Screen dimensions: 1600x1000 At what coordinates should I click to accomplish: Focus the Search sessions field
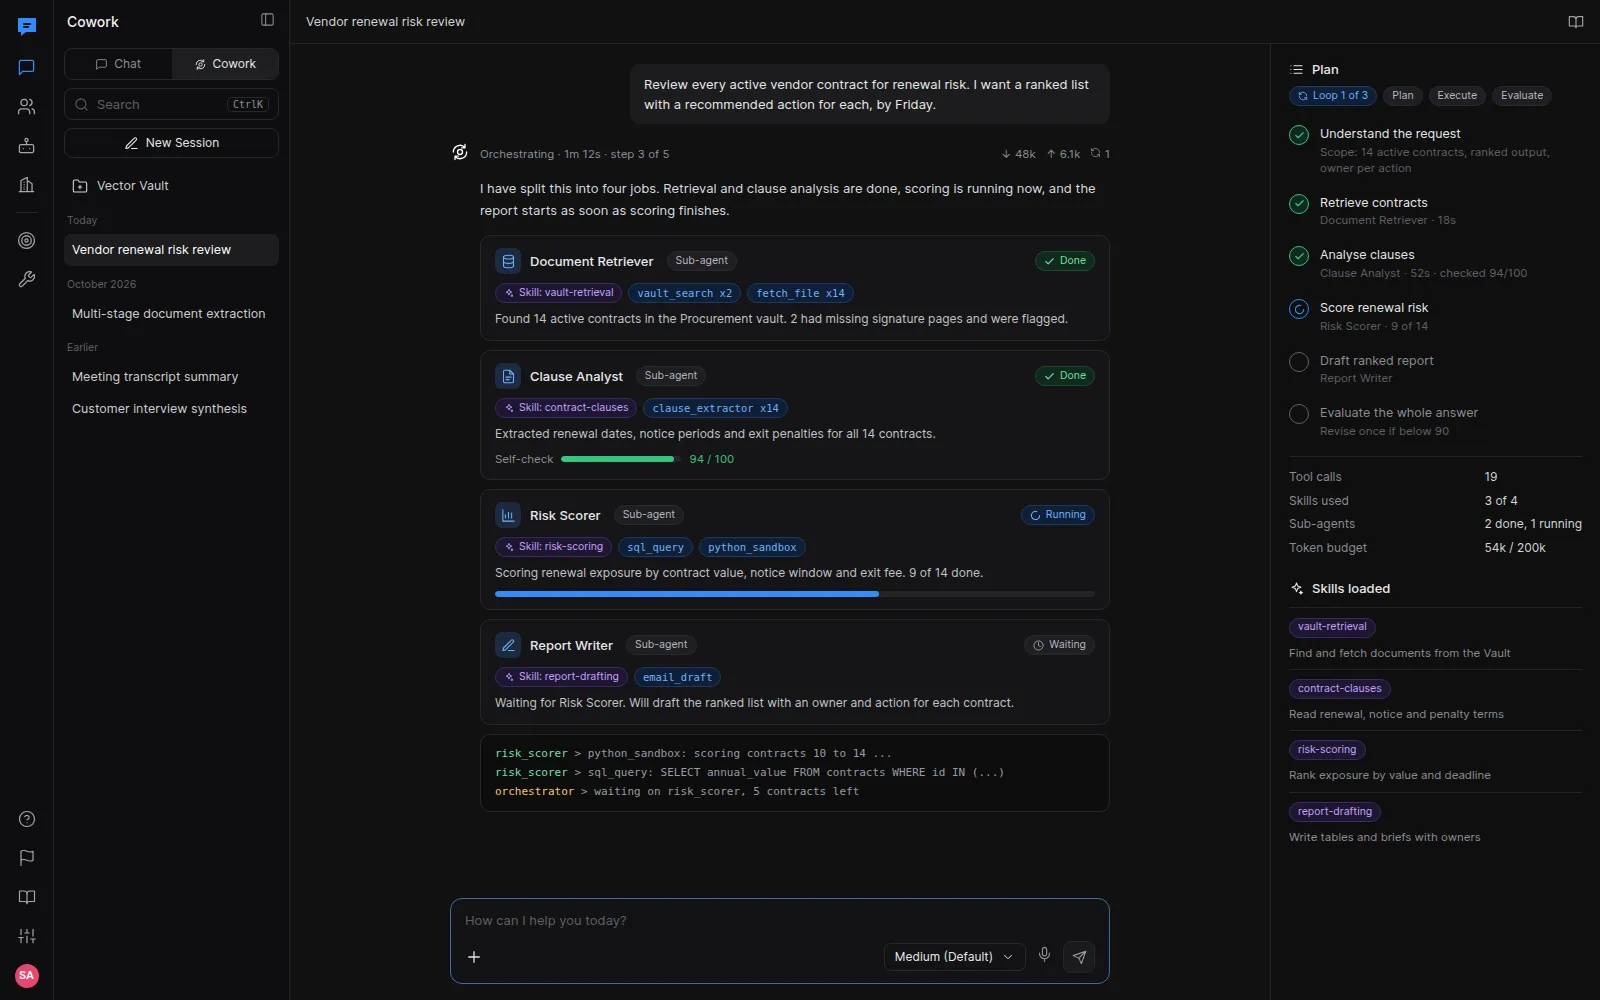click(171, 105)
